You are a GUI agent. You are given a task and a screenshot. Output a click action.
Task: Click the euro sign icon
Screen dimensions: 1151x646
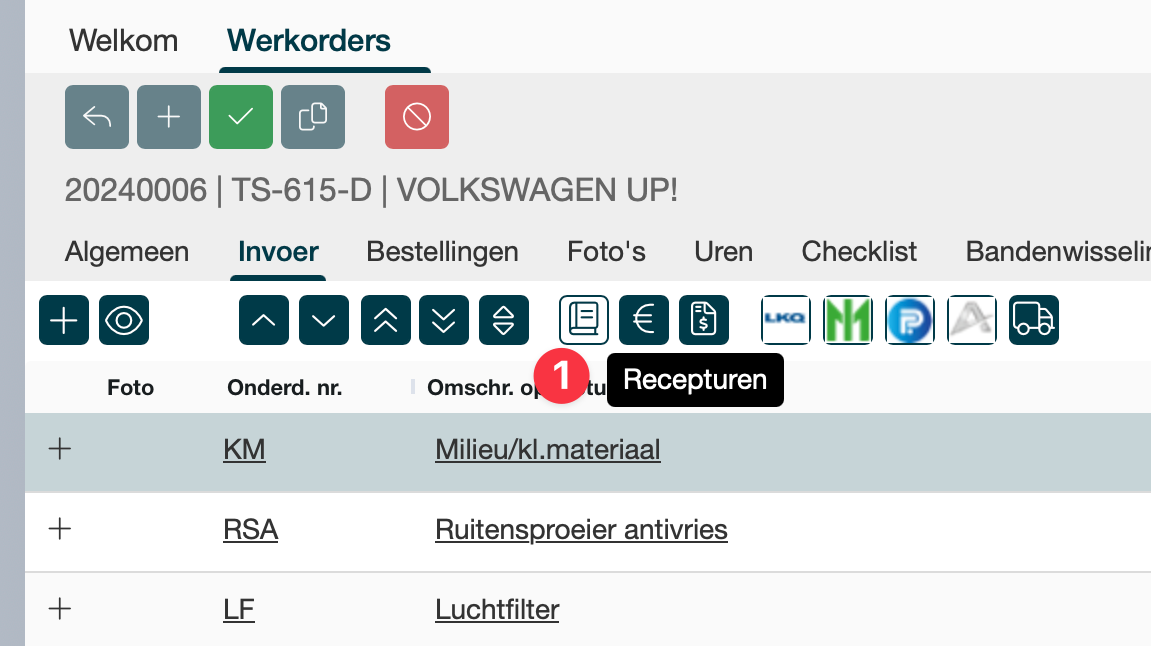click(644, 320)
